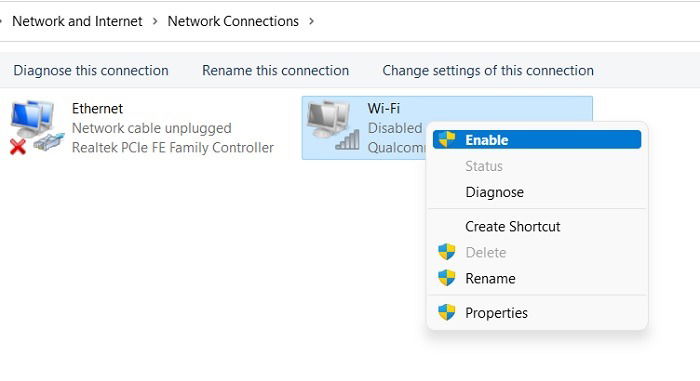Click Rename this connection toolbar command
Image resolution: width=700 pixels, height=381 pixels.
point(275,70)
